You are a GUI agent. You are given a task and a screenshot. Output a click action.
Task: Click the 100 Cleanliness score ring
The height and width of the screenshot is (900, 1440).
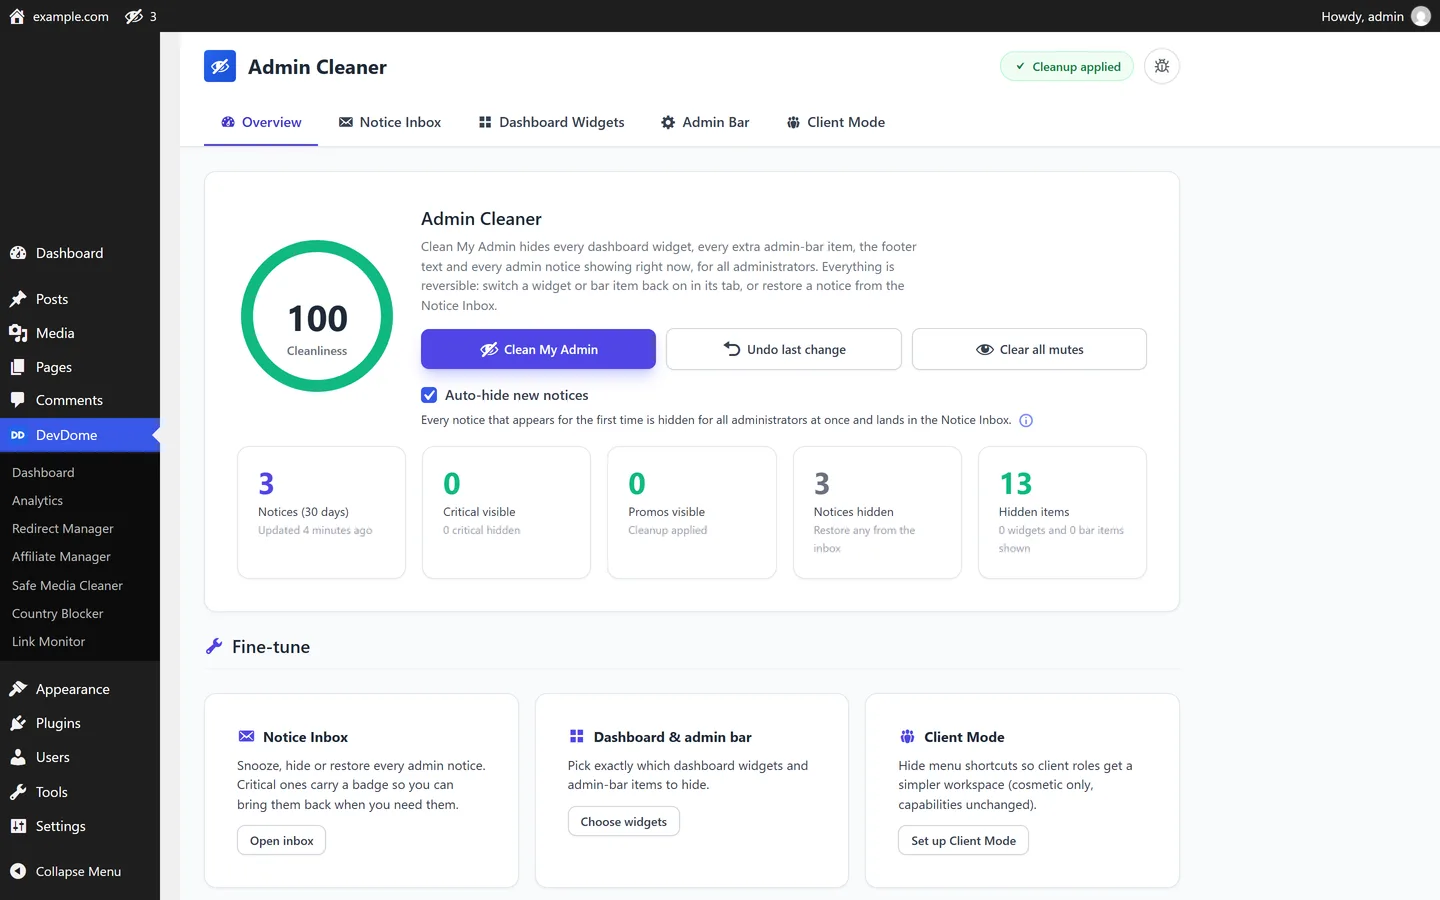[x=317, y=316]
